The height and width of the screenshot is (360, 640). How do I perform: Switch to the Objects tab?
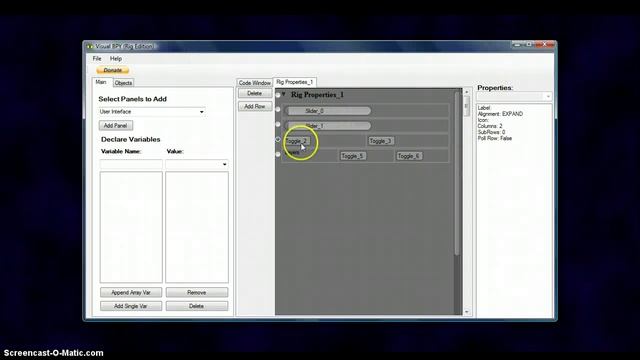coord(123,83)
